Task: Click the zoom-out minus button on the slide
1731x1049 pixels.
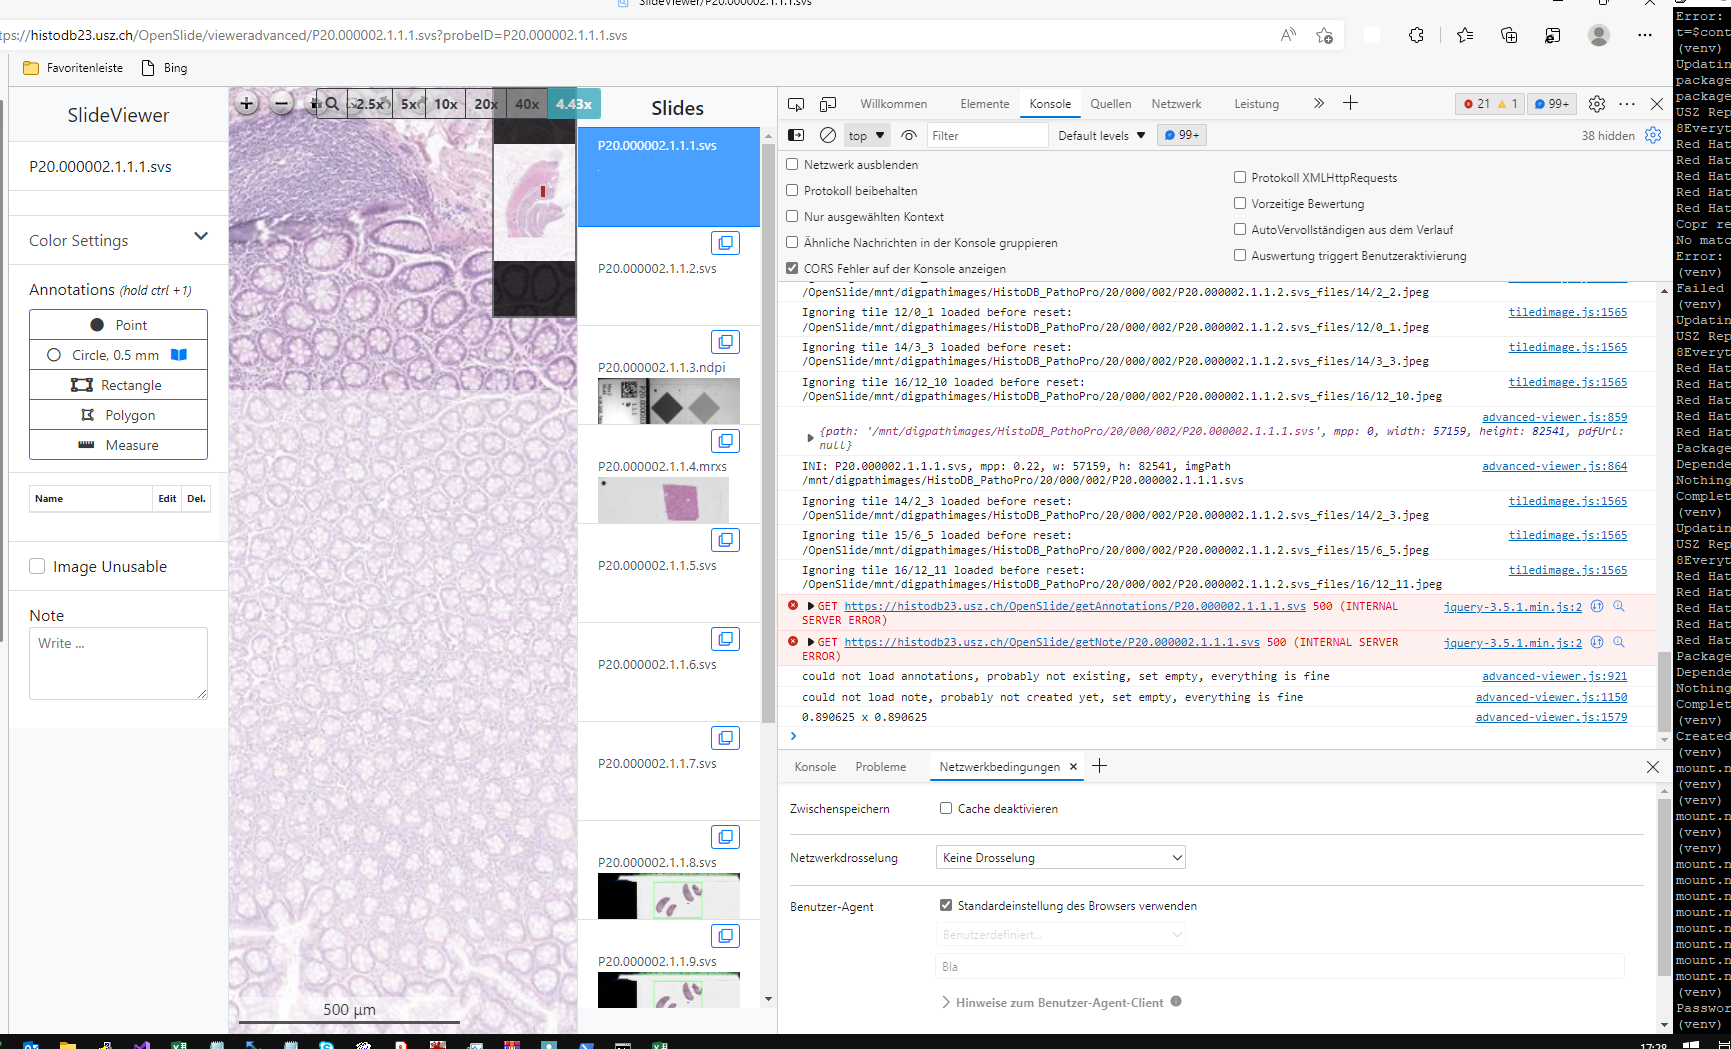Action: 281,103
